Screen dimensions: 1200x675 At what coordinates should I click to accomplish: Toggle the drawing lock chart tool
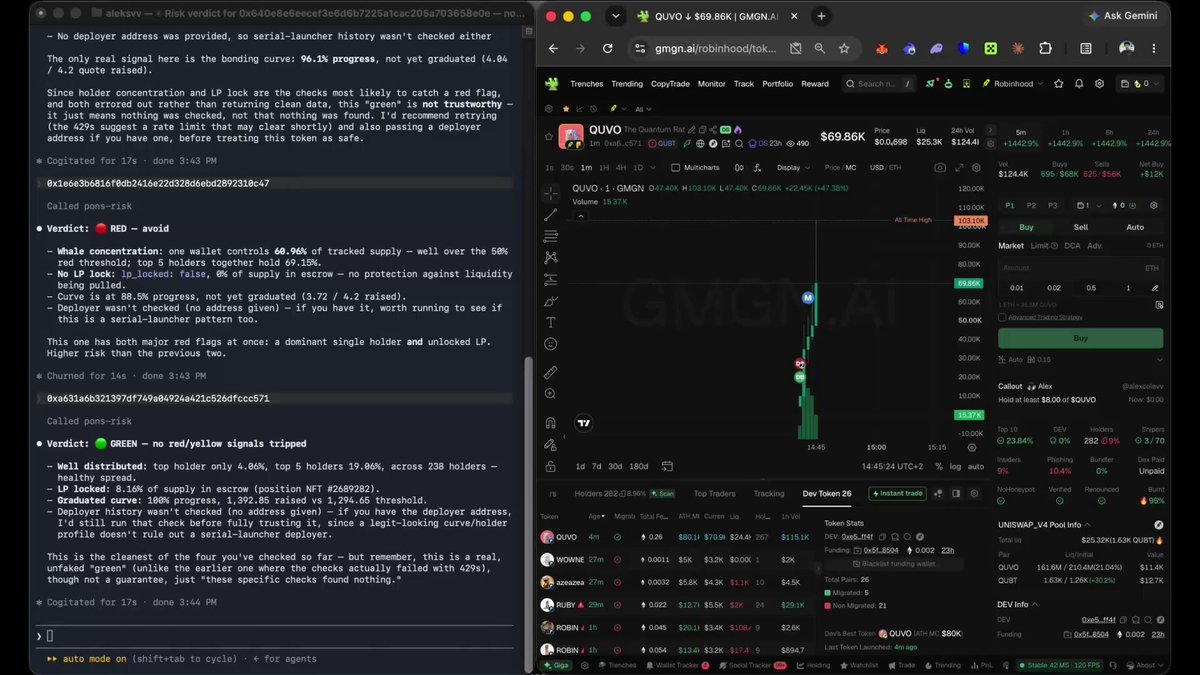[550, 466]
